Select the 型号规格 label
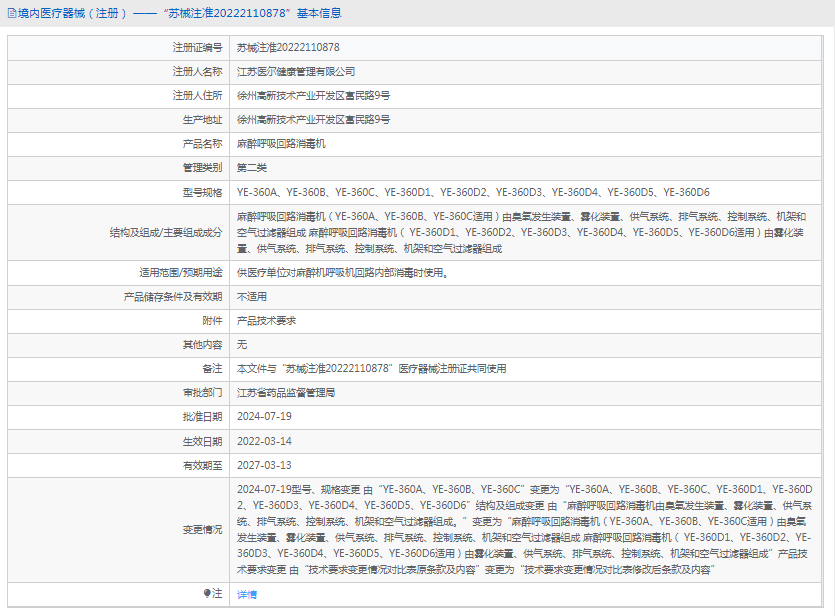 click(202, 192)
